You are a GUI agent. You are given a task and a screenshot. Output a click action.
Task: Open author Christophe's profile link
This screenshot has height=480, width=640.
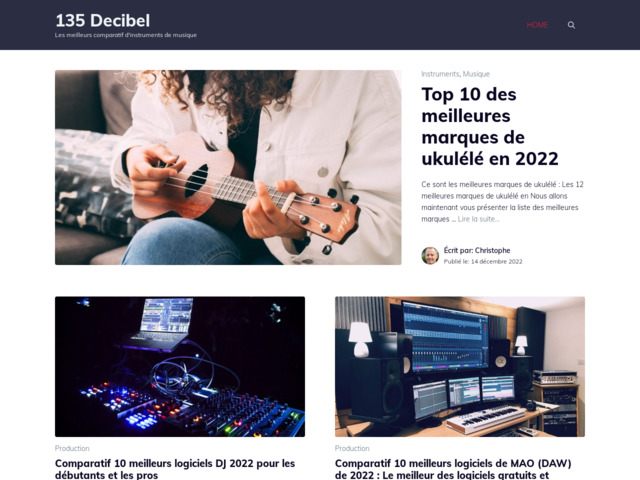pyautogui.click(x=493, y=250)
